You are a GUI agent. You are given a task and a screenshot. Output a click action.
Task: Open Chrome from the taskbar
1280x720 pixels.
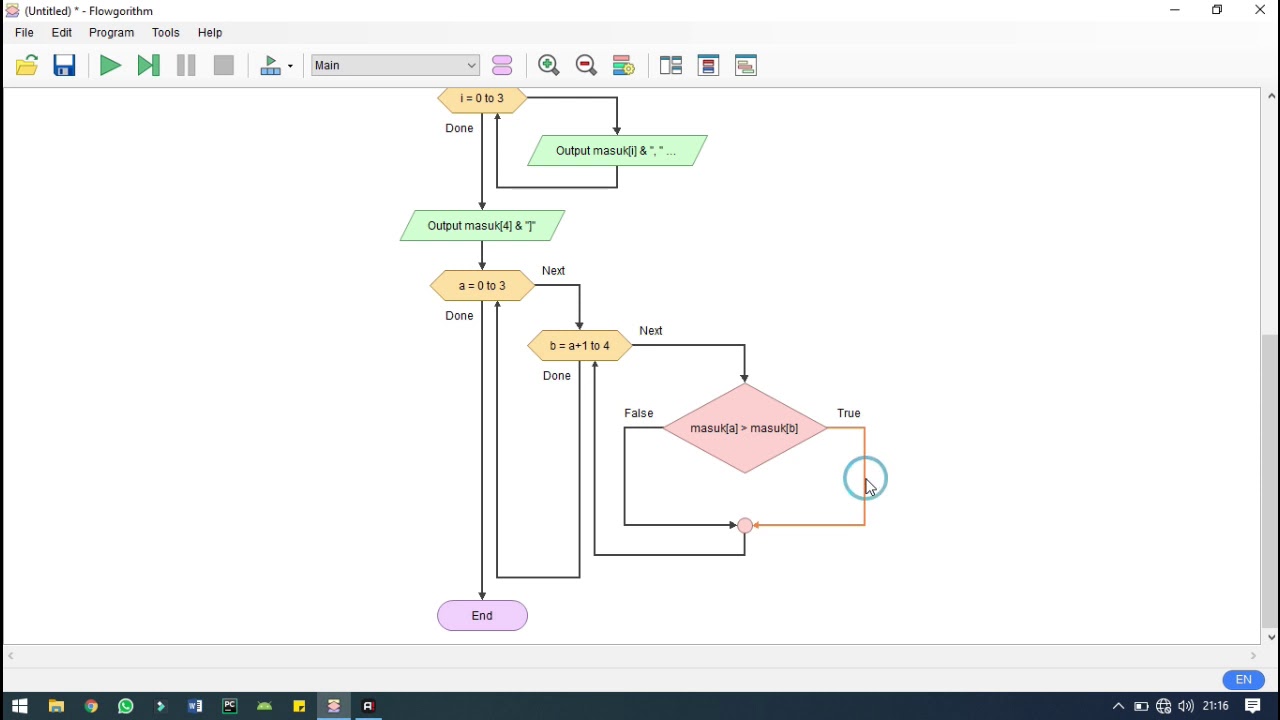click(91, 706)
